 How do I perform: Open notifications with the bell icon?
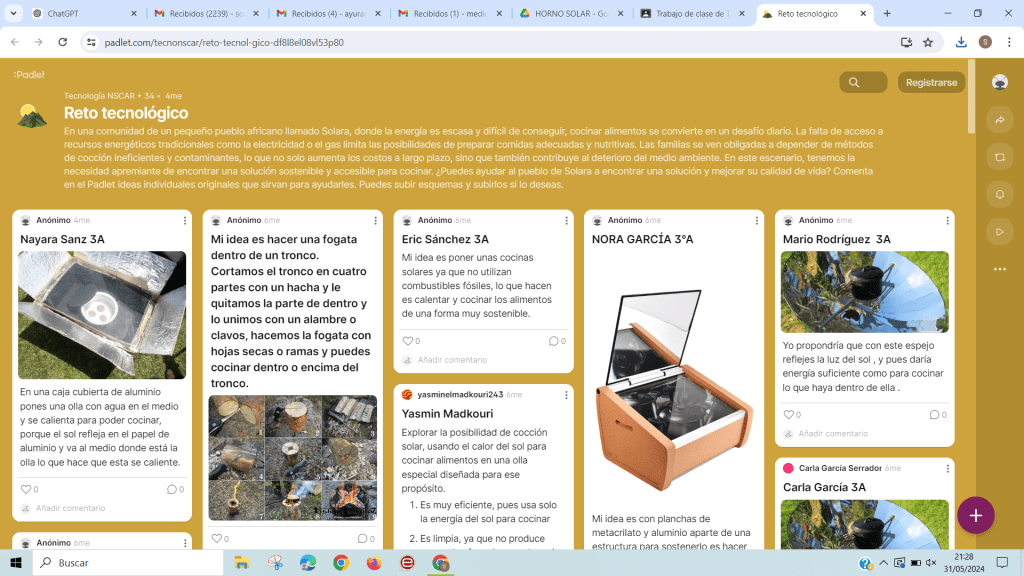999,194
